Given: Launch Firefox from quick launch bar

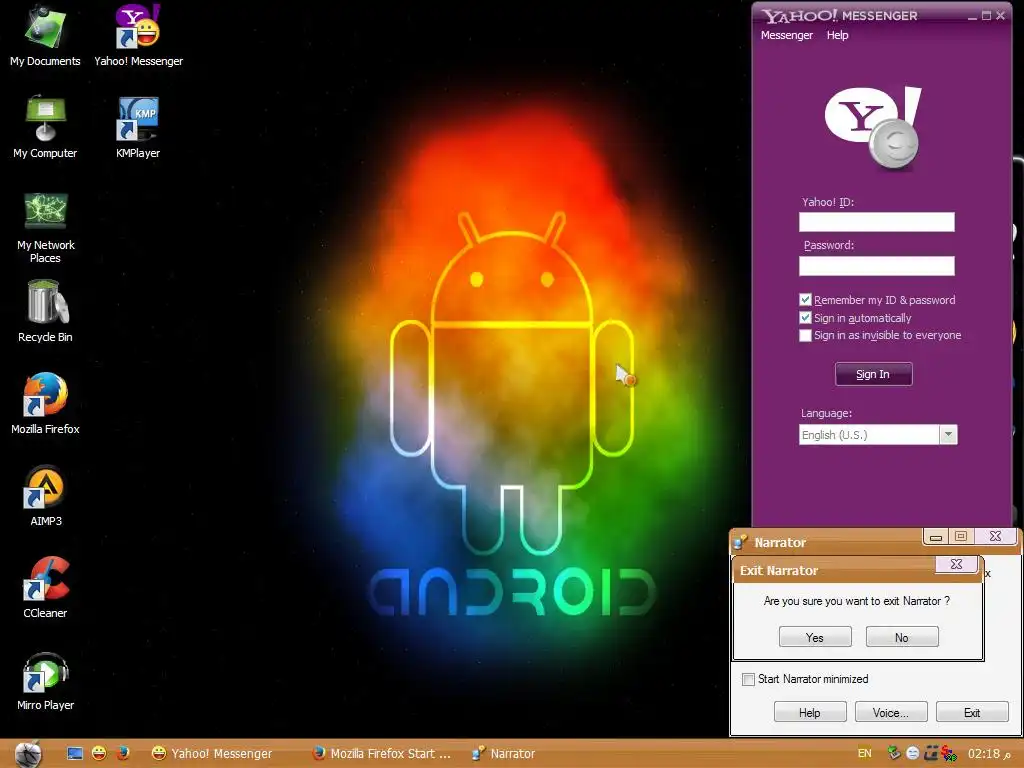Looking at the screenshot, I should [123, 754].
